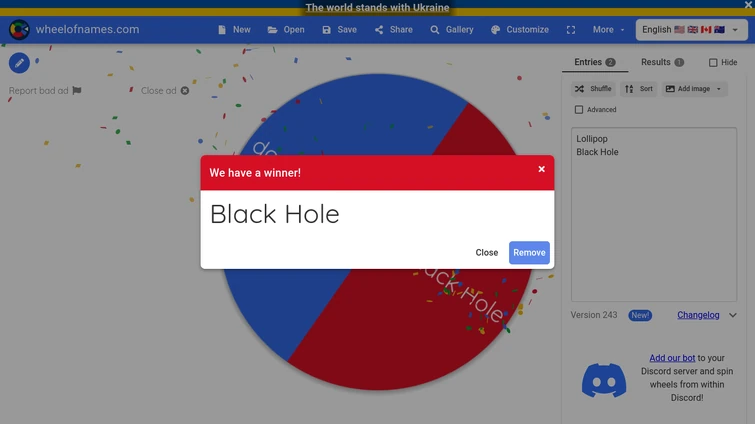Click the blue pencil edit icon
The height and width of the screenshot is (424, 755).
point(19,63)
